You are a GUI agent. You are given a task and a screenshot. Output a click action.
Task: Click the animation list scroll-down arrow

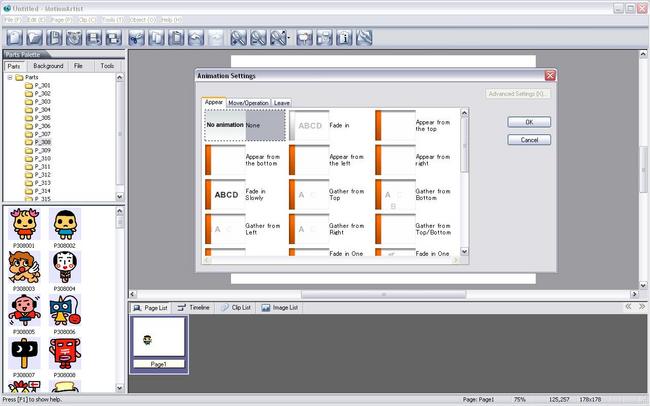pyautogui.click(x=464, y=251)
